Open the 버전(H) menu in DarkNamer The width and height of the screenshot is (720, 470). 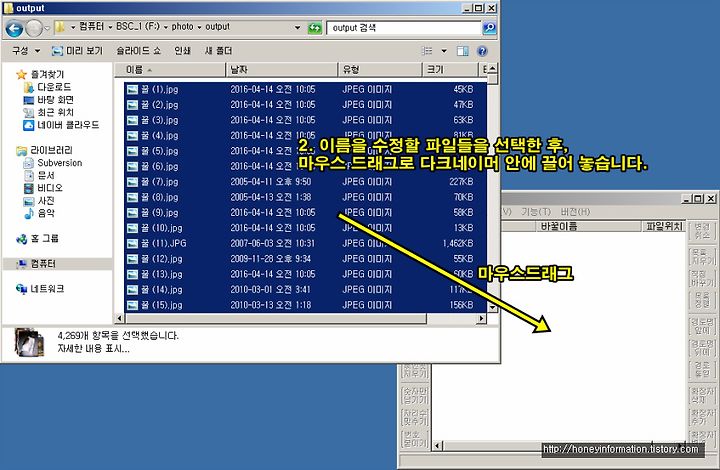575,212
